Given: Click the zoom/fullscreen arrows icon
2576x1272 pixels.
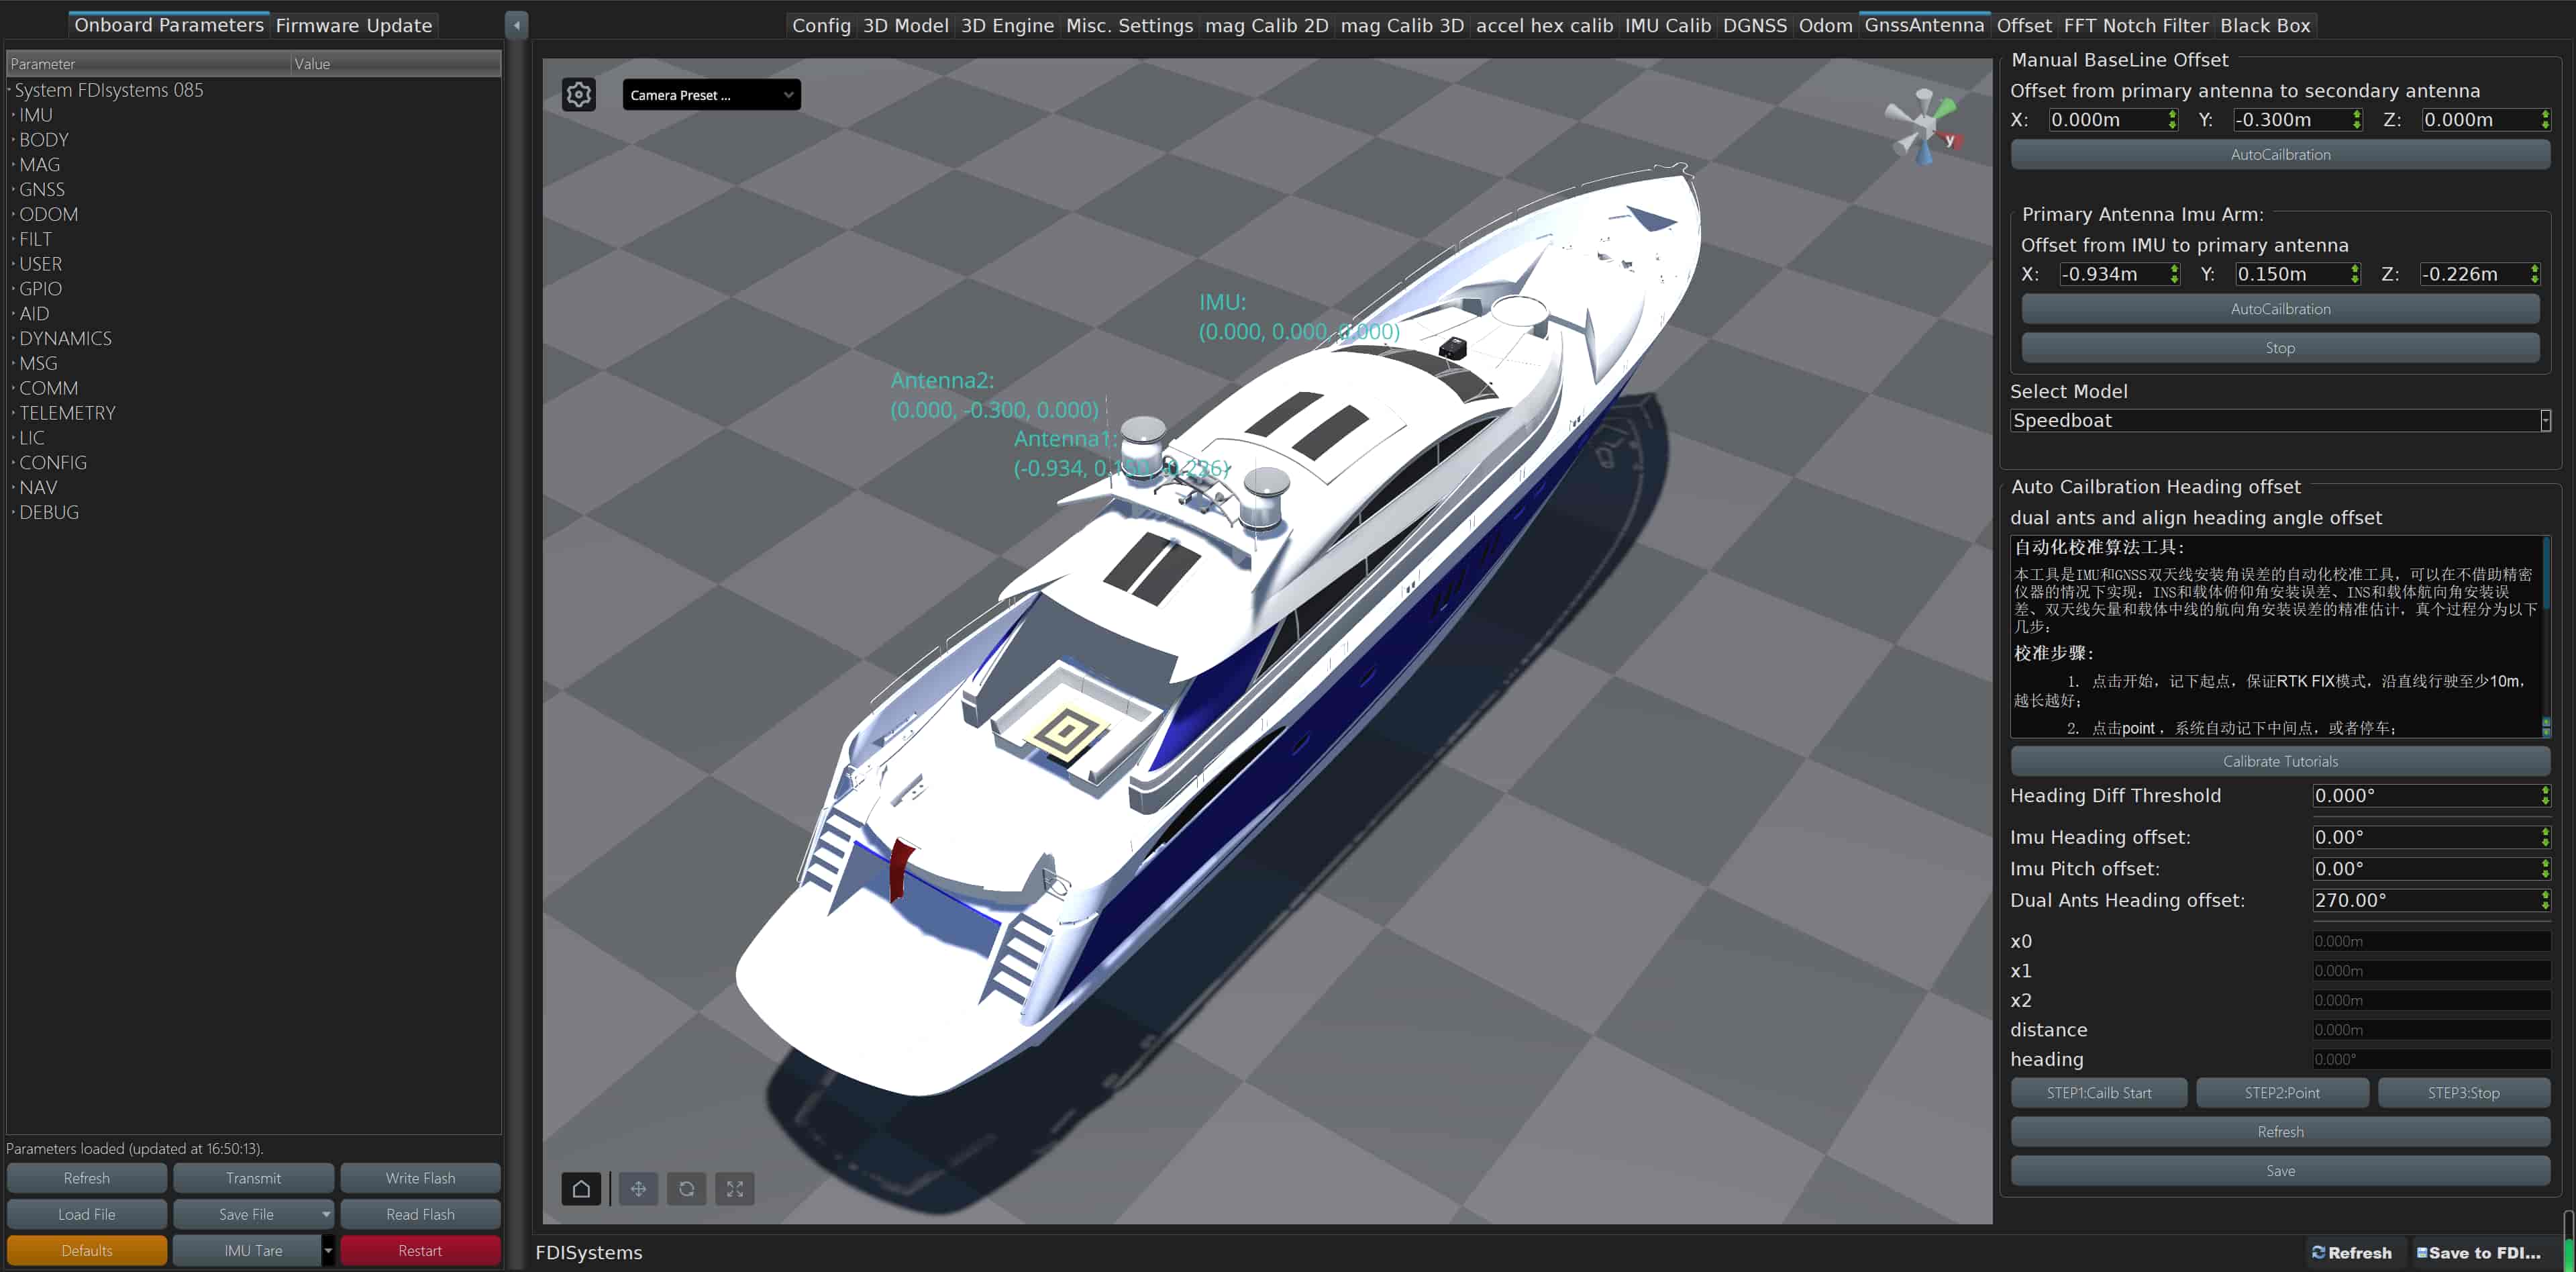Looking at the screenshot, I should point(735,1188).
